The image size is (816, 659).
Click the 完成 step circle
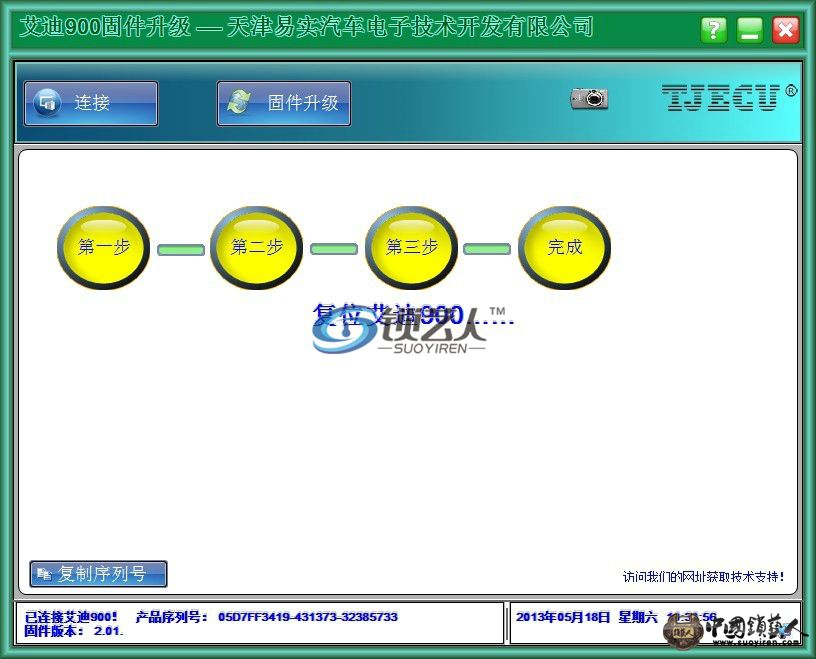tap(565, 248)
